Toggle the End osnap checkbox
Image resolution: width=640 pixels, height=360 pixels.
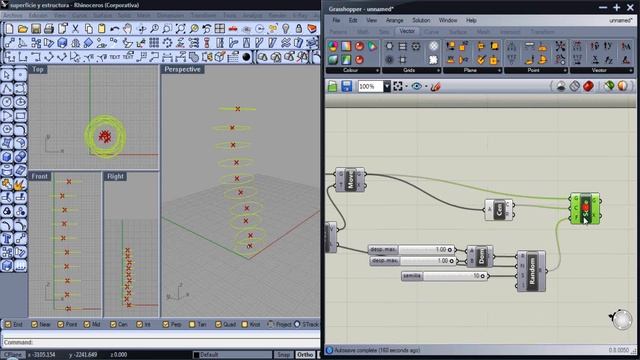click(8, 324)
